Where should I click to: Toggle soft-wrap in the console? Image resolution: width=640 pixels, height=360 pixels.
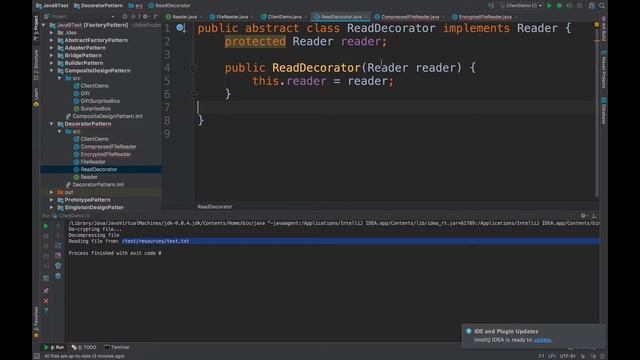[x=58, y=246]
